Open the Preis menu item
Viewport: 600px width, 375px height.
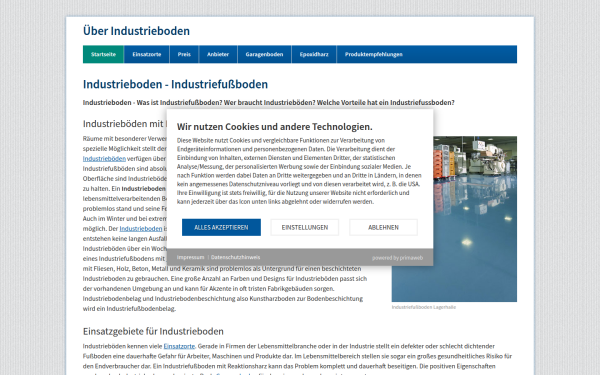184,54
